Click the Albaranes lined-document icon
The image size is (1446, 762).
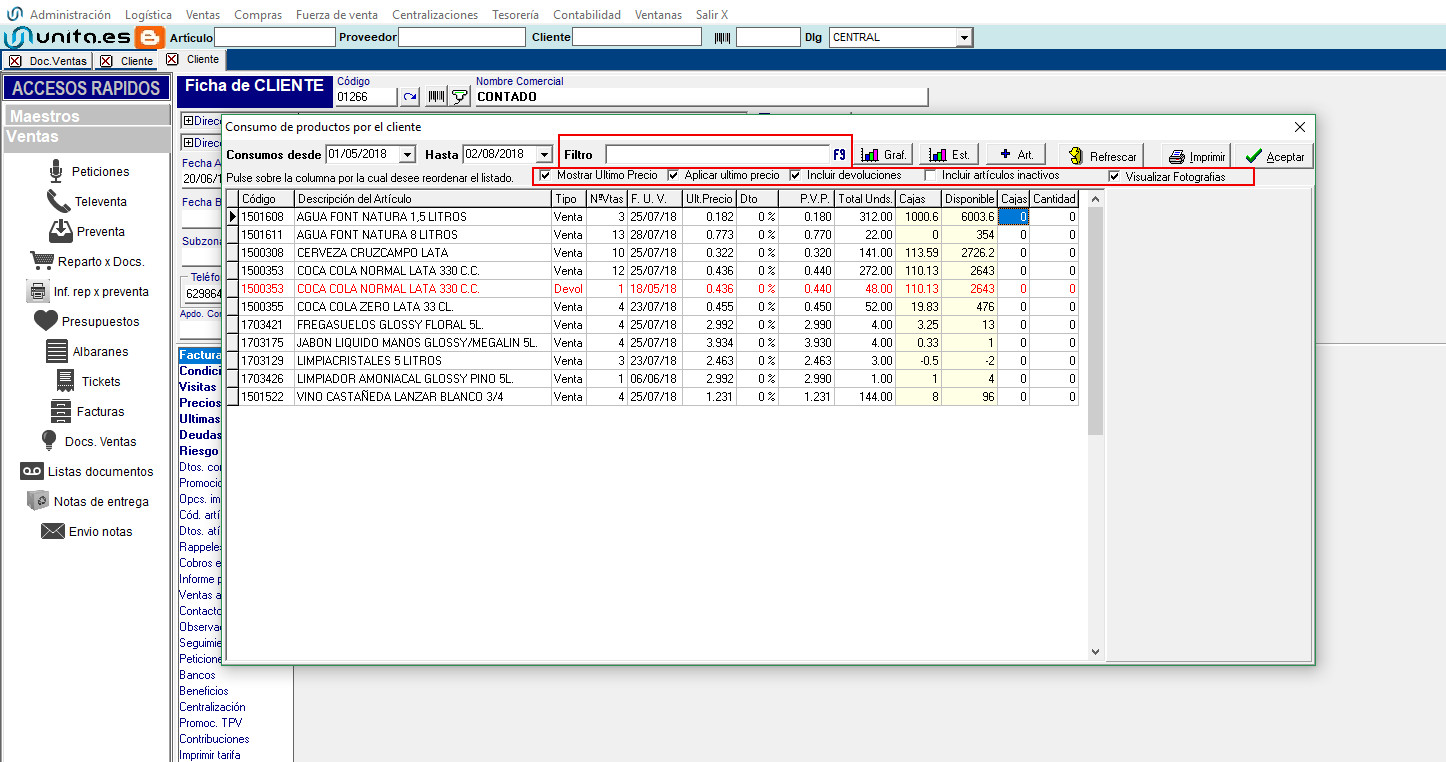pyautogui.click(x=56, y=351)
